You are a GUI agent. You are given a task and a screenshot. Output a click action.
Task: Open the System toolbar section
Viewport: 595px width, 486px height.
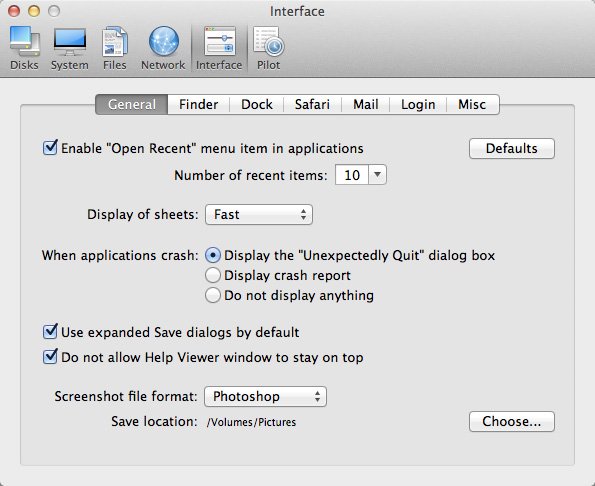pyautogui.click(x=70, y=48)
